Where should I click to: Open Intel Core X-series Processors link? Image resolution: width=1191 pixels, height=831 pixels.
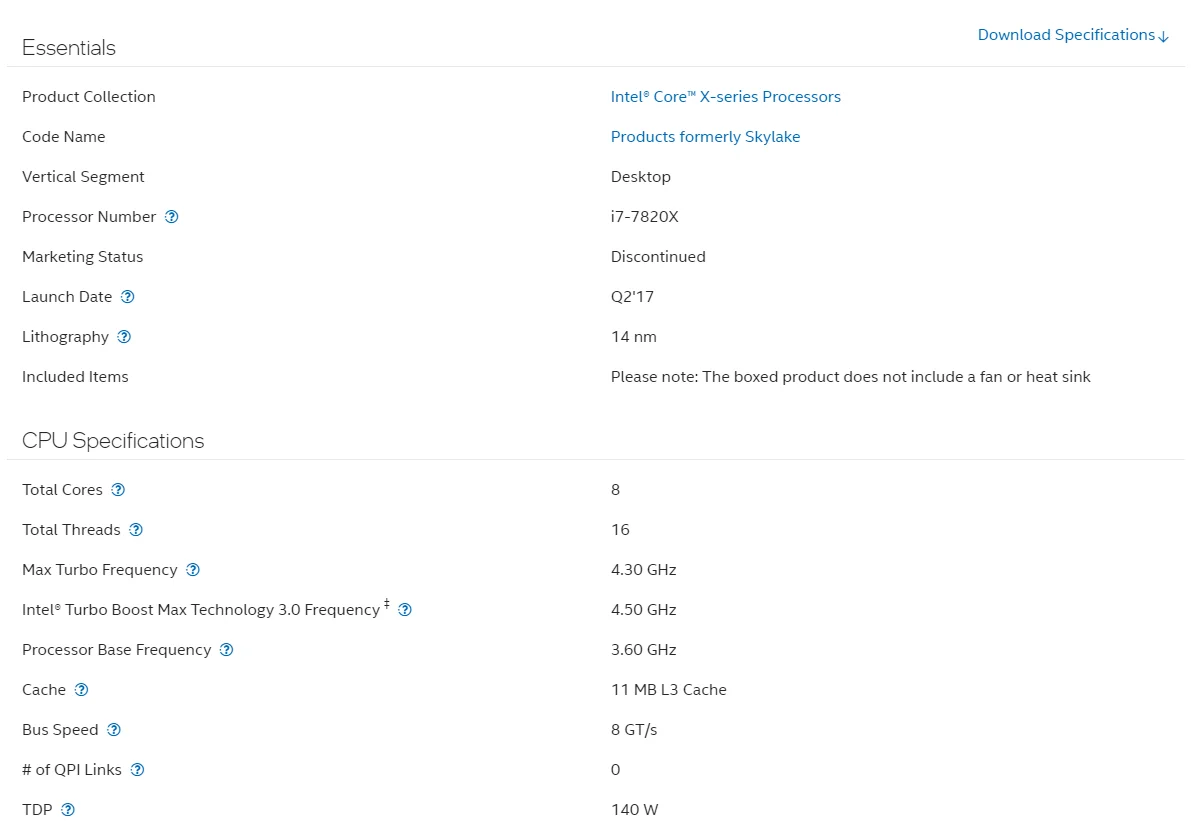[x=725, y=97]
